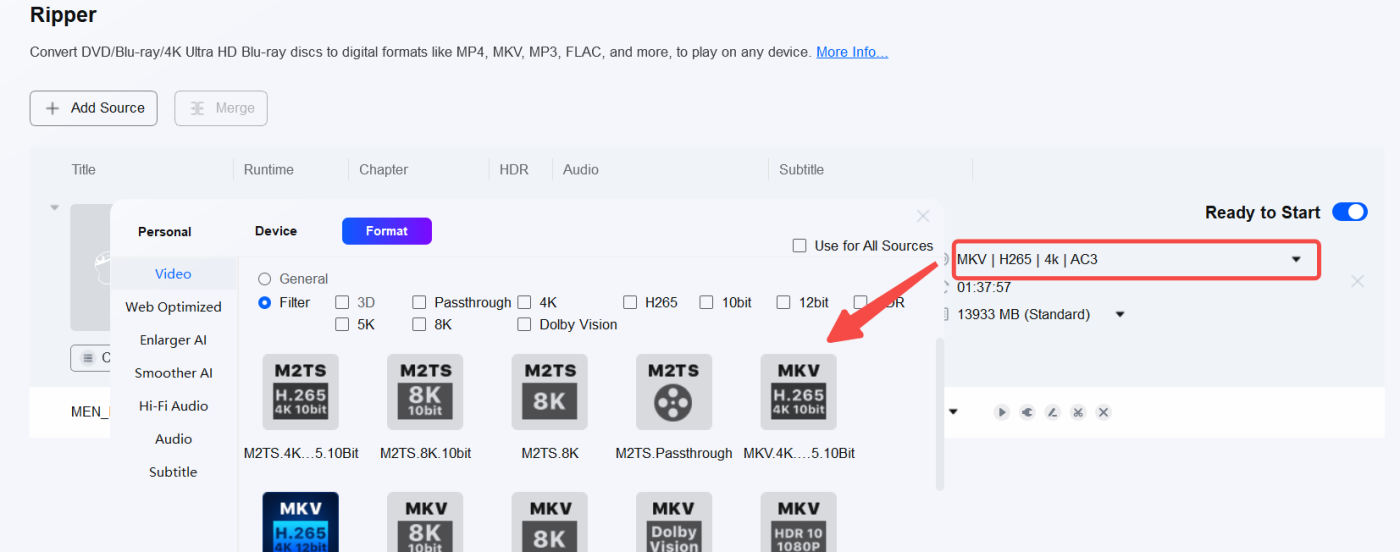Click the play preview icon in the title row
The image size is (1400, 552).
1001,412
